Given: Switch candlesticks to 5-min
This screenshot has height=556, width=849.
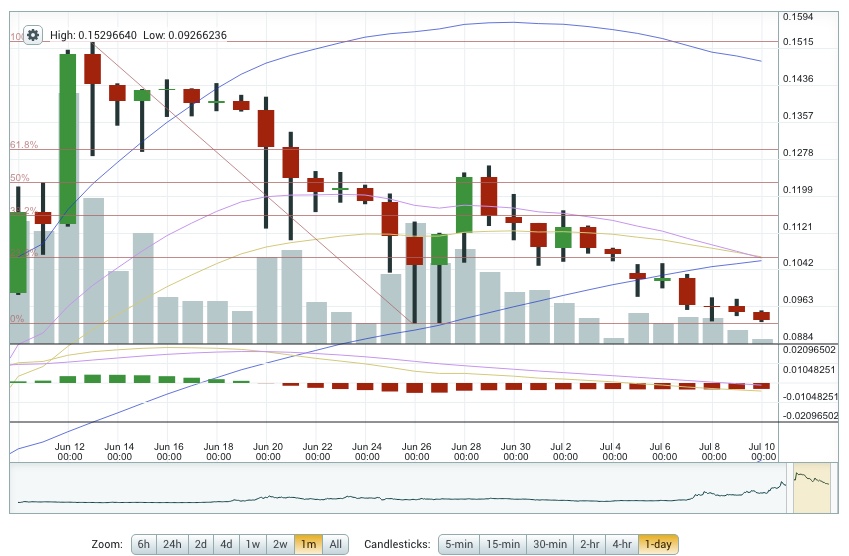Looking at the screenshot, I should point(459,544).
